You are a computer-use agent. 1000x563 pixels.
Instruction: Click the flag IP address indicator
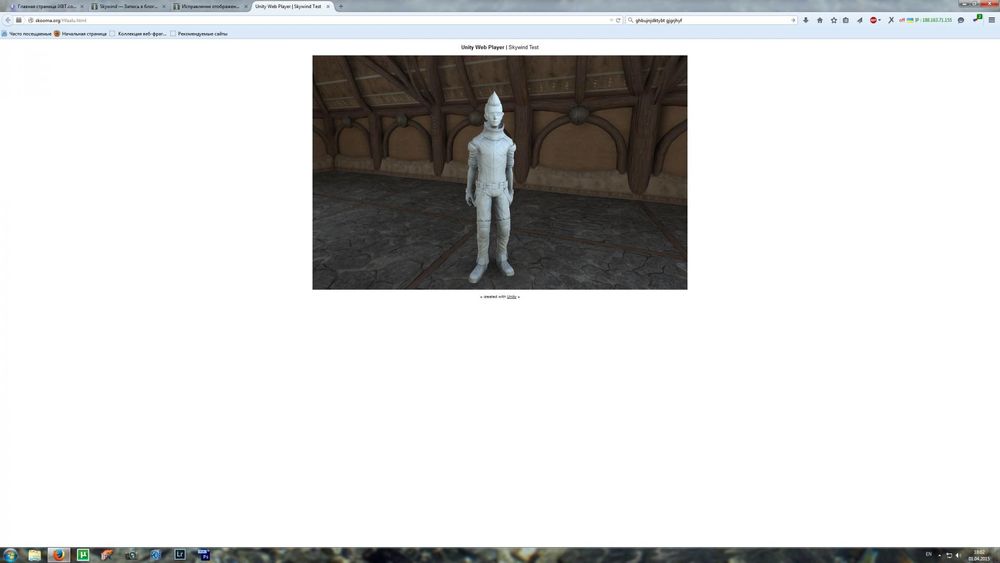[x=925, y=20]
